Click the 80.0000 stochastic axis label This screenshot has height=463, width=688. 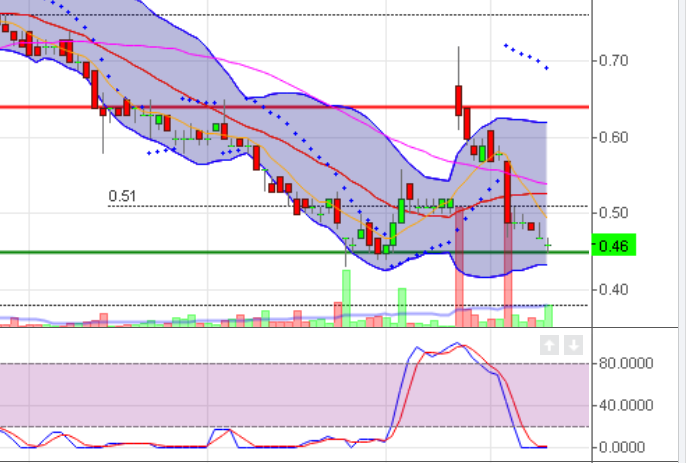point(626,363)
